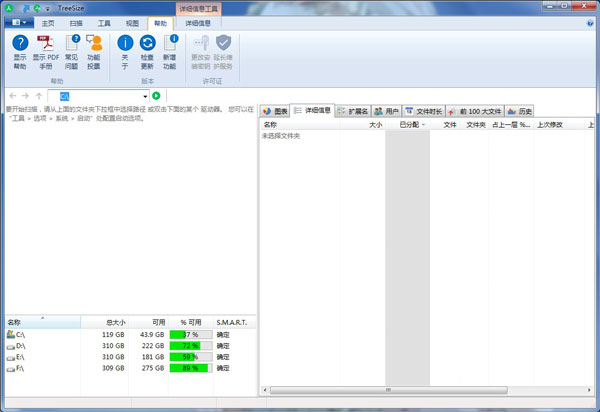Click the back navigation arrow
Screen dimensions: 600x412
(13, 96)
